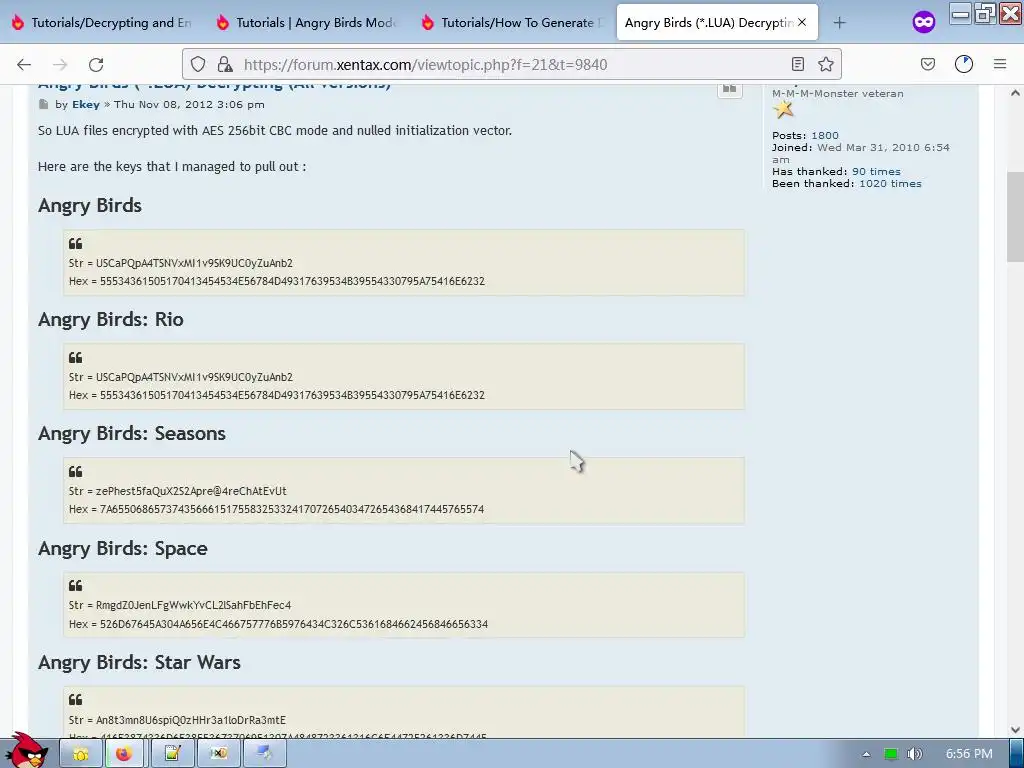Open the Angry Birds Start button
The width and height of the screenshot is (1024, 768).
pos(27,751)
